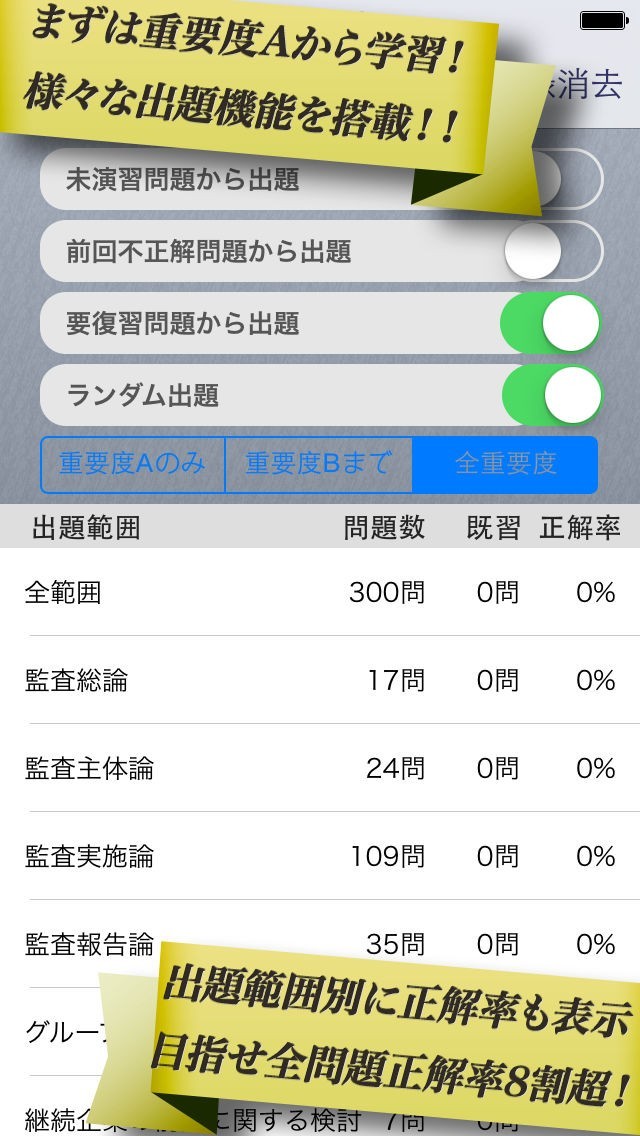This screenshot has height=1136, width=640.
Task: Turn off the ランダム出題 switch
Action: (x=552, y=396)
